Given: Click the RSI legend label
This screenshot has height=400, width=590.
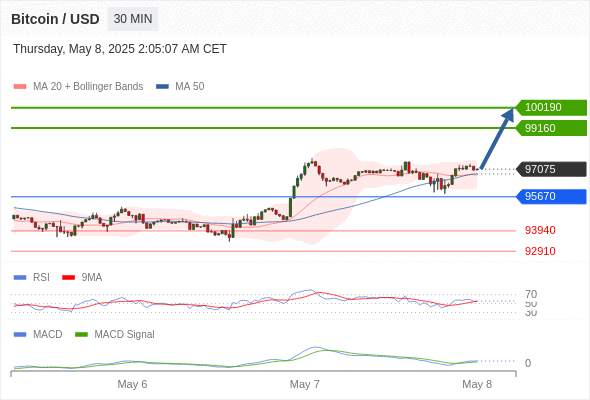Looking at the screenshot, I should click(41, 278).
